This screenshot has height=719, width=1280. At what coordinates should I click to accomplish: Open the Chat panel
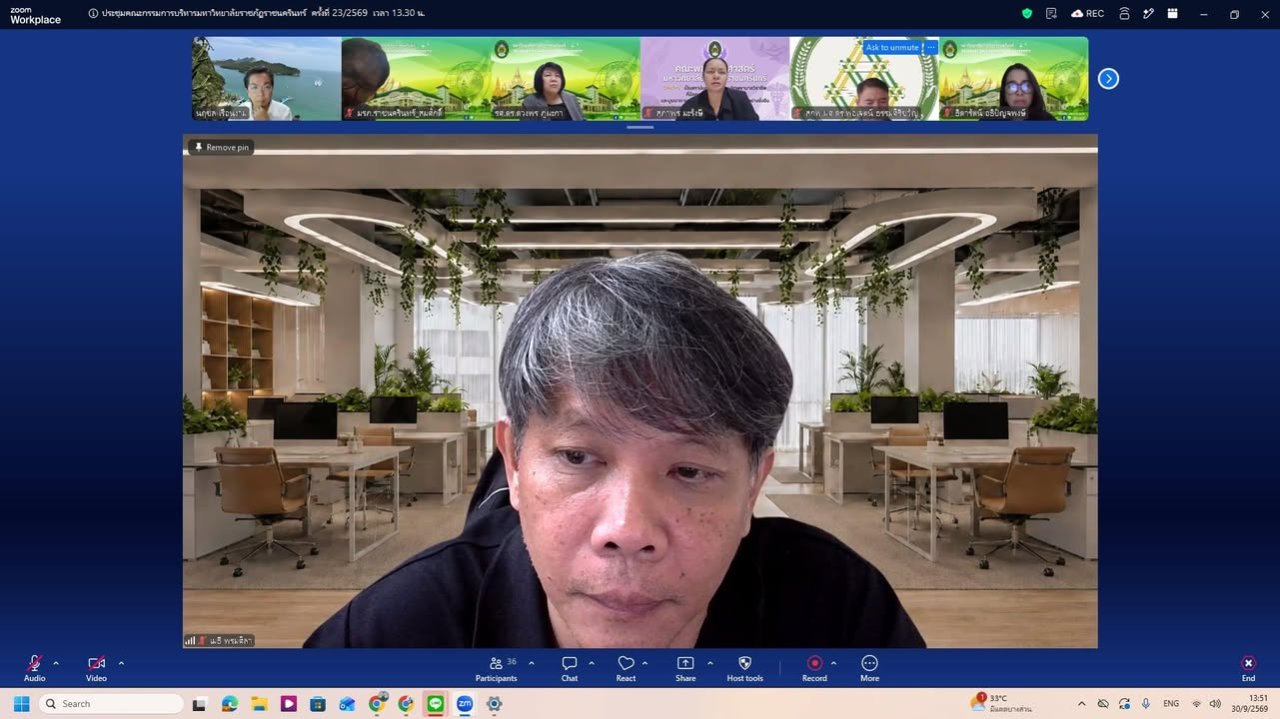click(x=569, y=668)
